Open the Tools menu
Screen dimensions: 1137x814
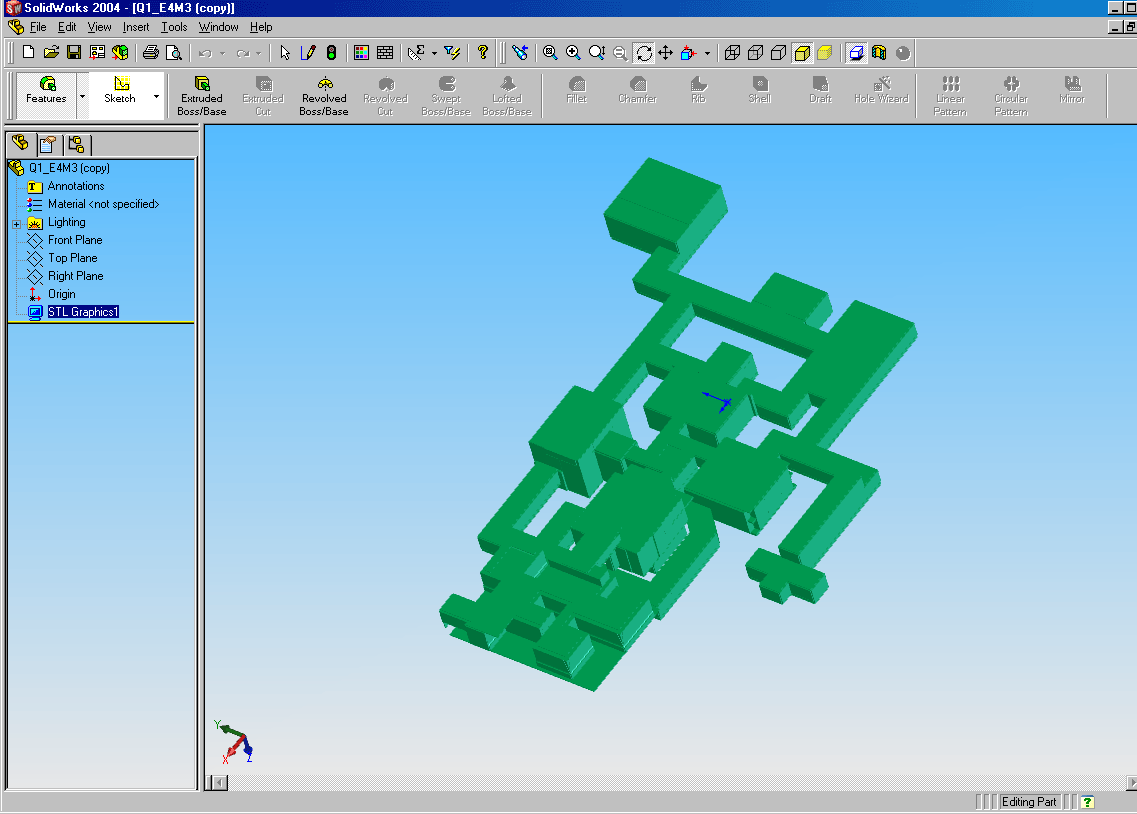[174, 27]
